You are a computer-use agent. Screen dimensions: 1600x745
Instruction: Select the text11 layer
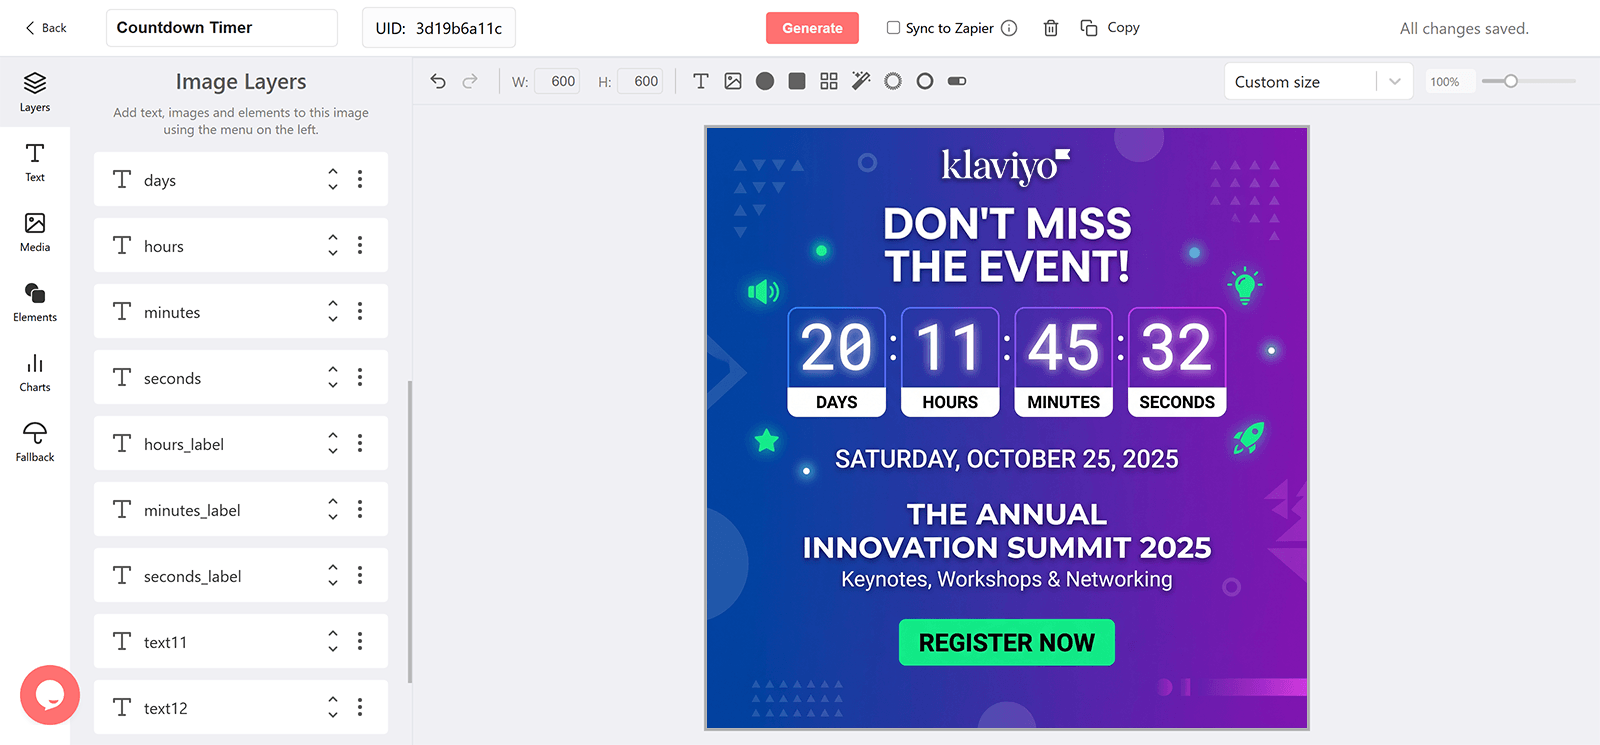(241, 641)
